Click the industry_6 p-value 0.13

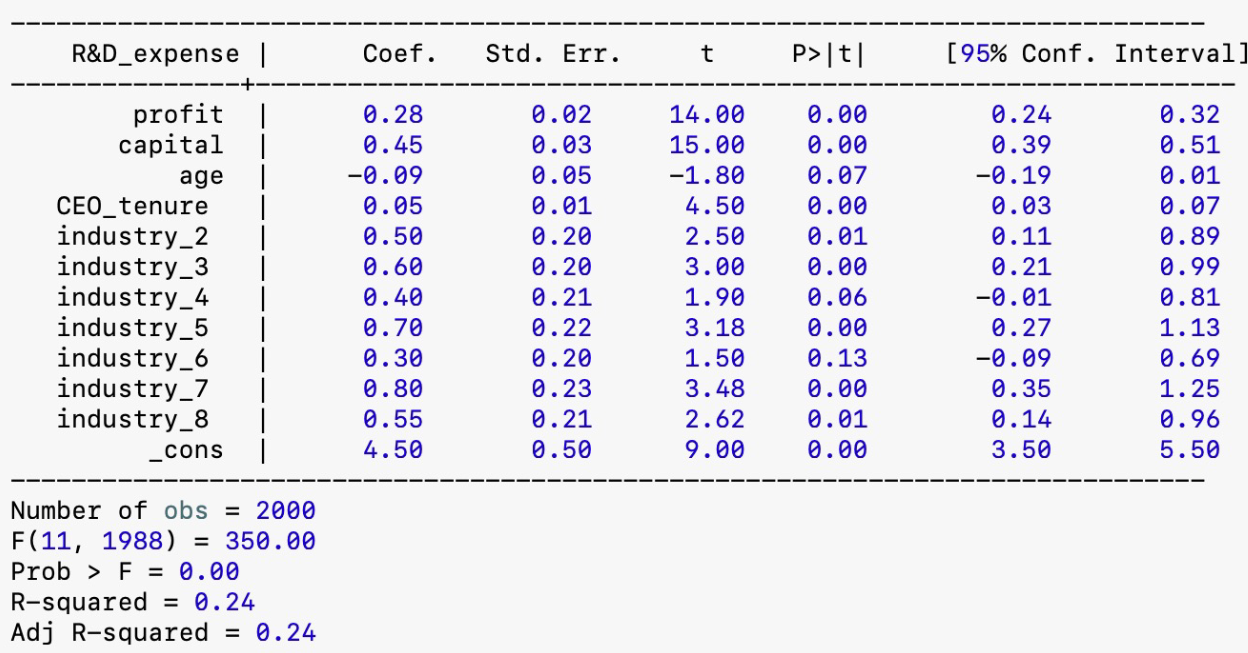(837, 358)
